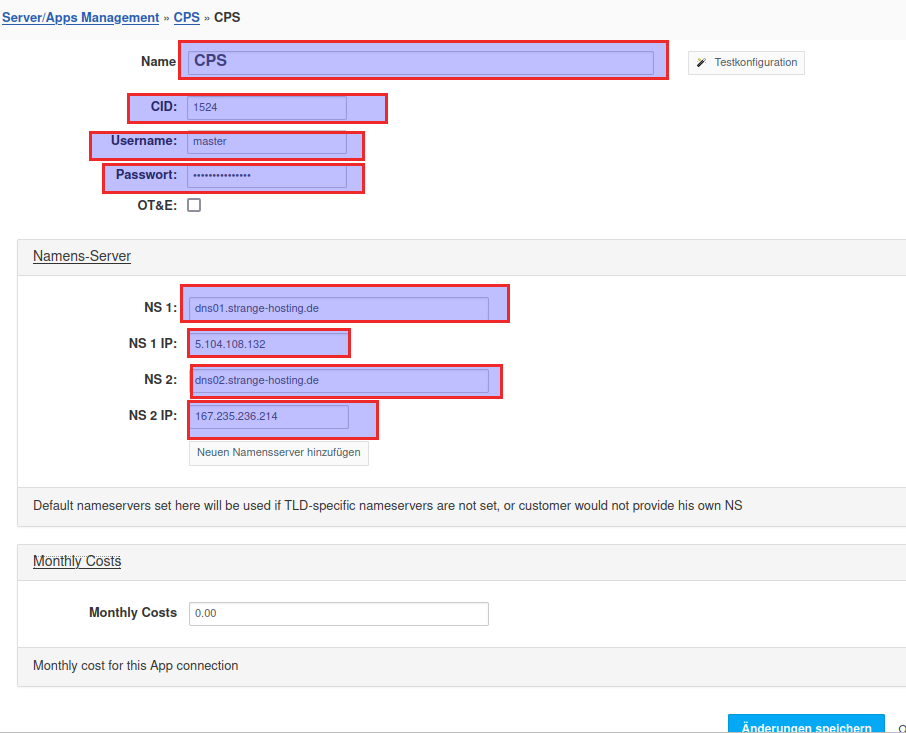The width and height of the screenshot is (906, 733).
Task: Click the wand icon beside Testkonfiguration
Action: pos(702,63)
